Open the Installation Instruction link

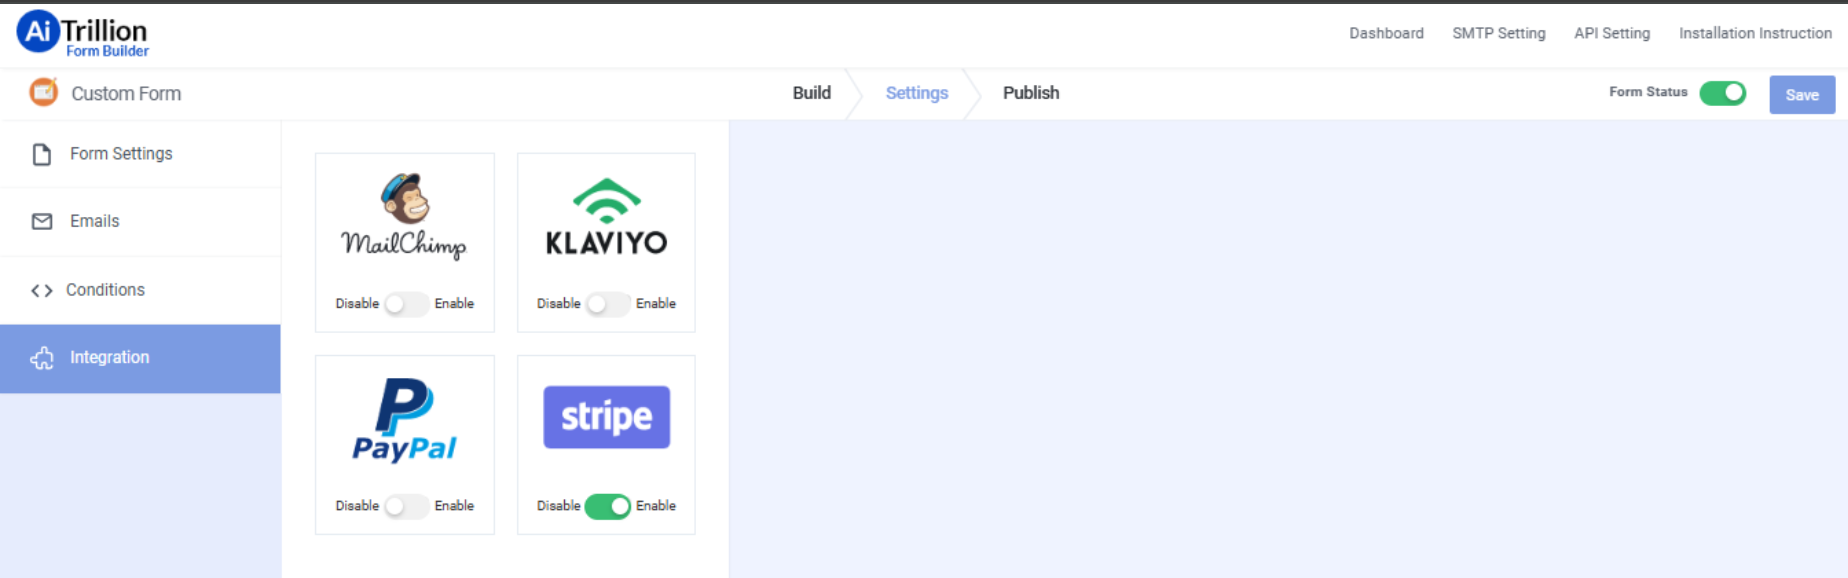point(1755,33)
